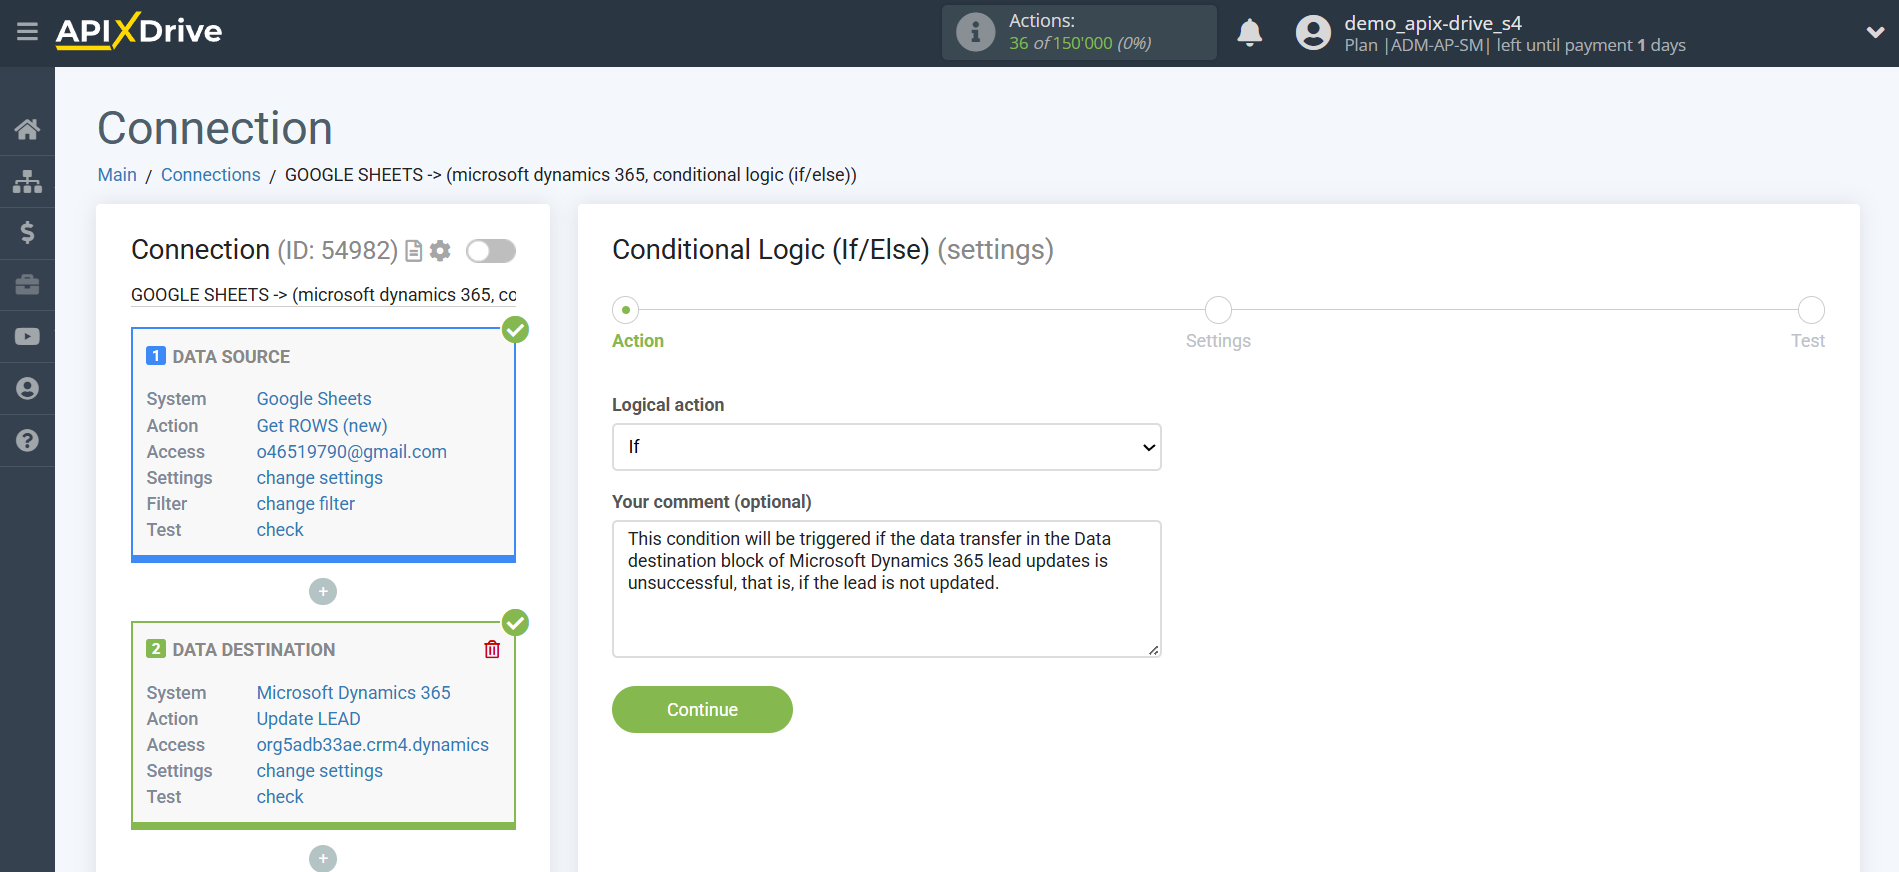Open the profile sidebar icon
Viewport: 1899px width, 872px height.
click(x=27, y=389)
